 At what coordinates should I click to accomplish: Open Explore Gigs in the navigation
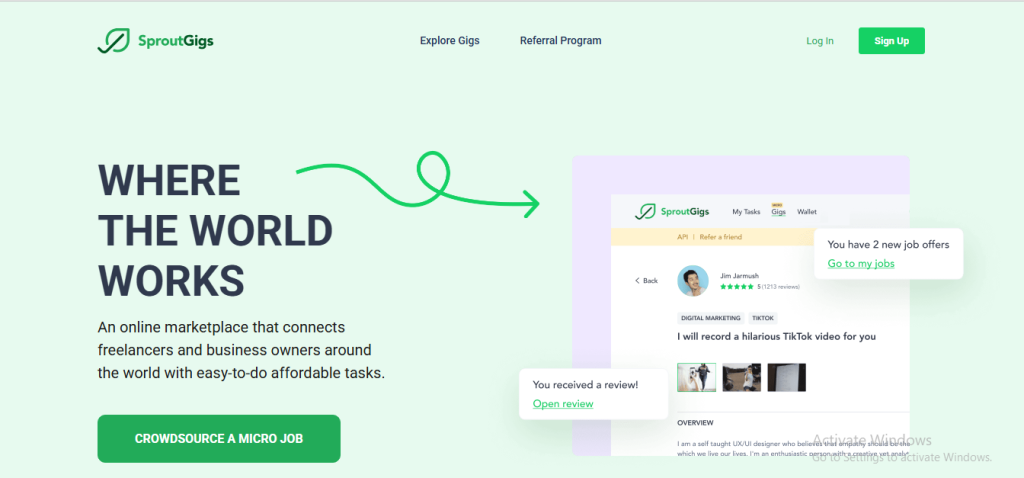(449, 41)
